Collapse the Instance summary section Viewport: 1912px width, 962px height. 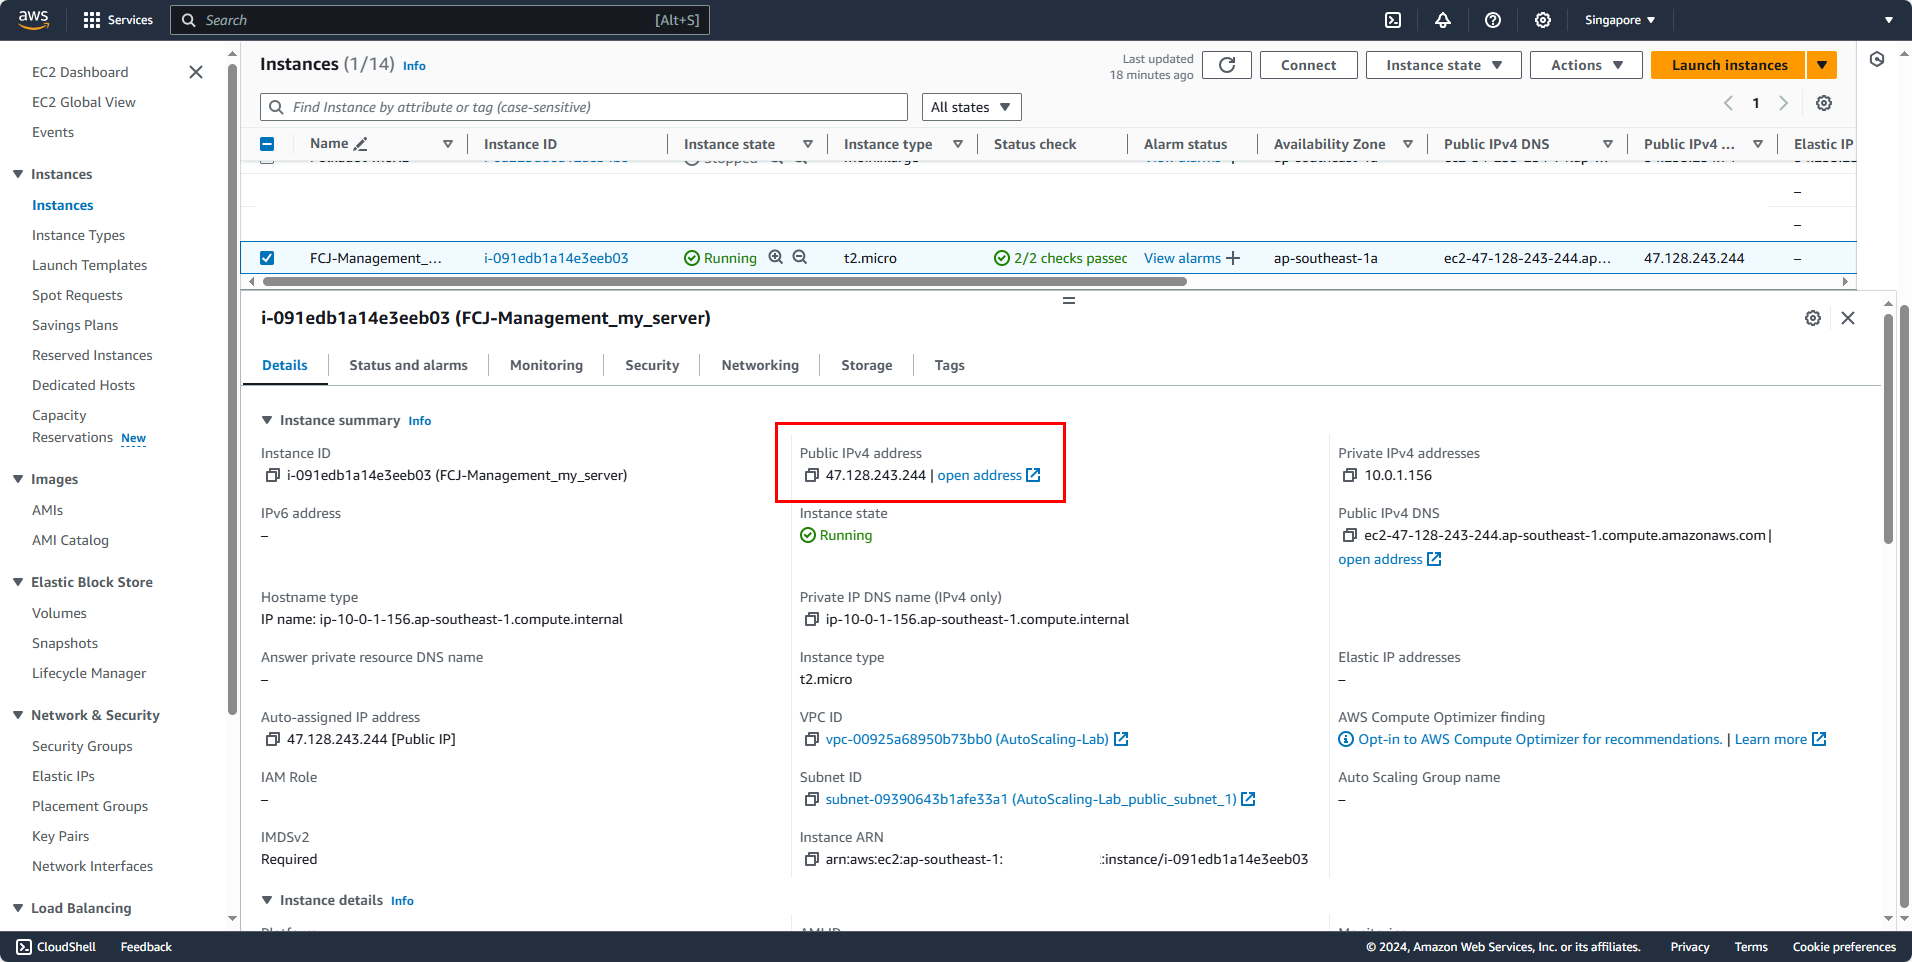coord(266,420)
